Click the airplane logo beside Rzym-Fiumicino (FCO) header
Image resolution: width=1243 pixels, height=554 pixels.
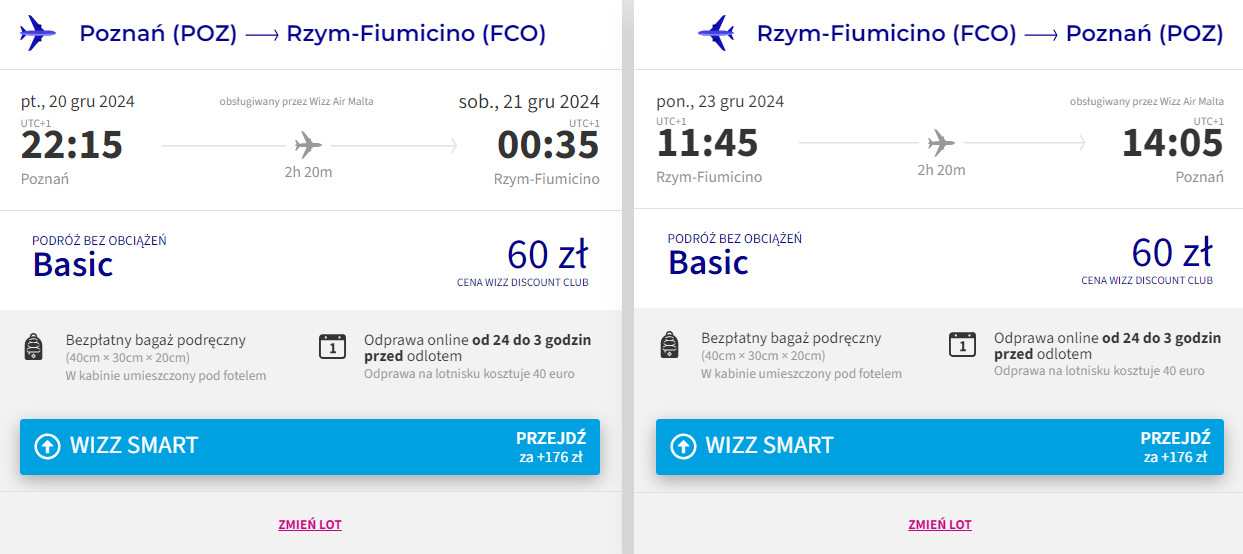click(x=716, y=33)
